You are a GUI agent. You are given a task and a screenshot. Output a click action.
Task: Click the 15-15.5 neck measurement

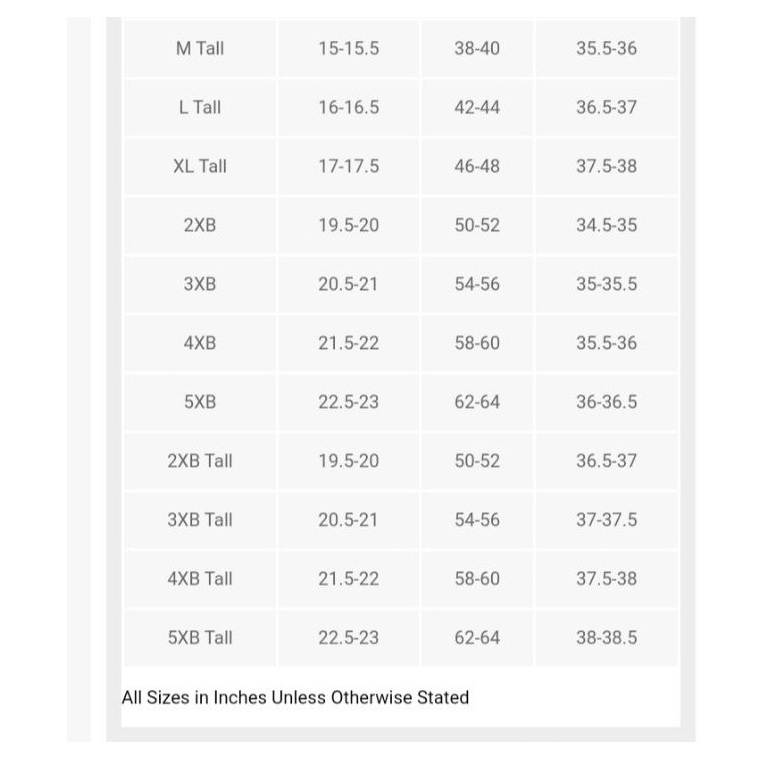coord(349,48)
